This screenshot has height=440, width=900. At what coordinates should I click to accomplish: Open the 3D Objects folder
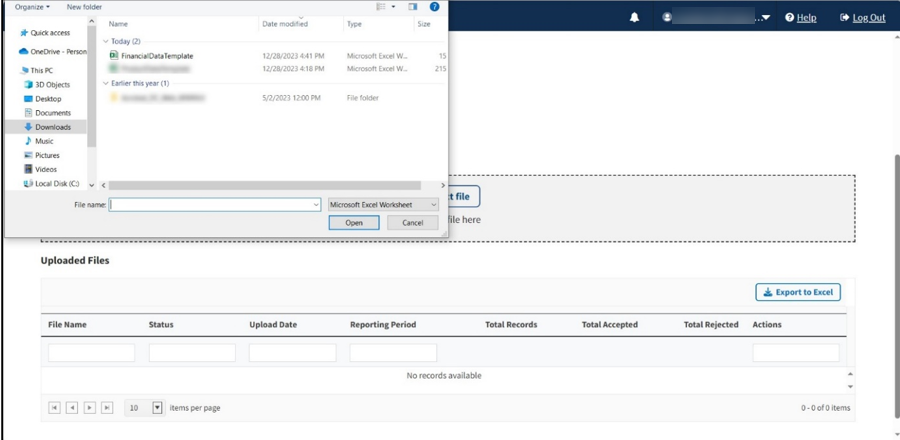(52, 85)
